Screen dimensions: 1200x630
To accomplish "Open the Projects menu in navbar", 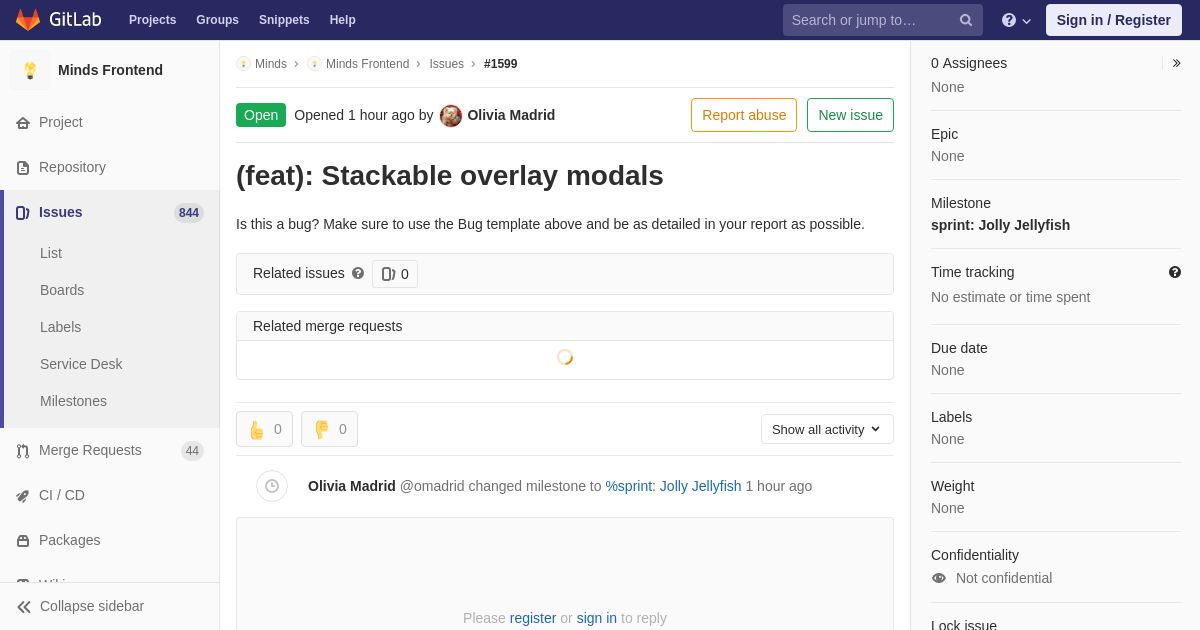I will click(152, 20).
